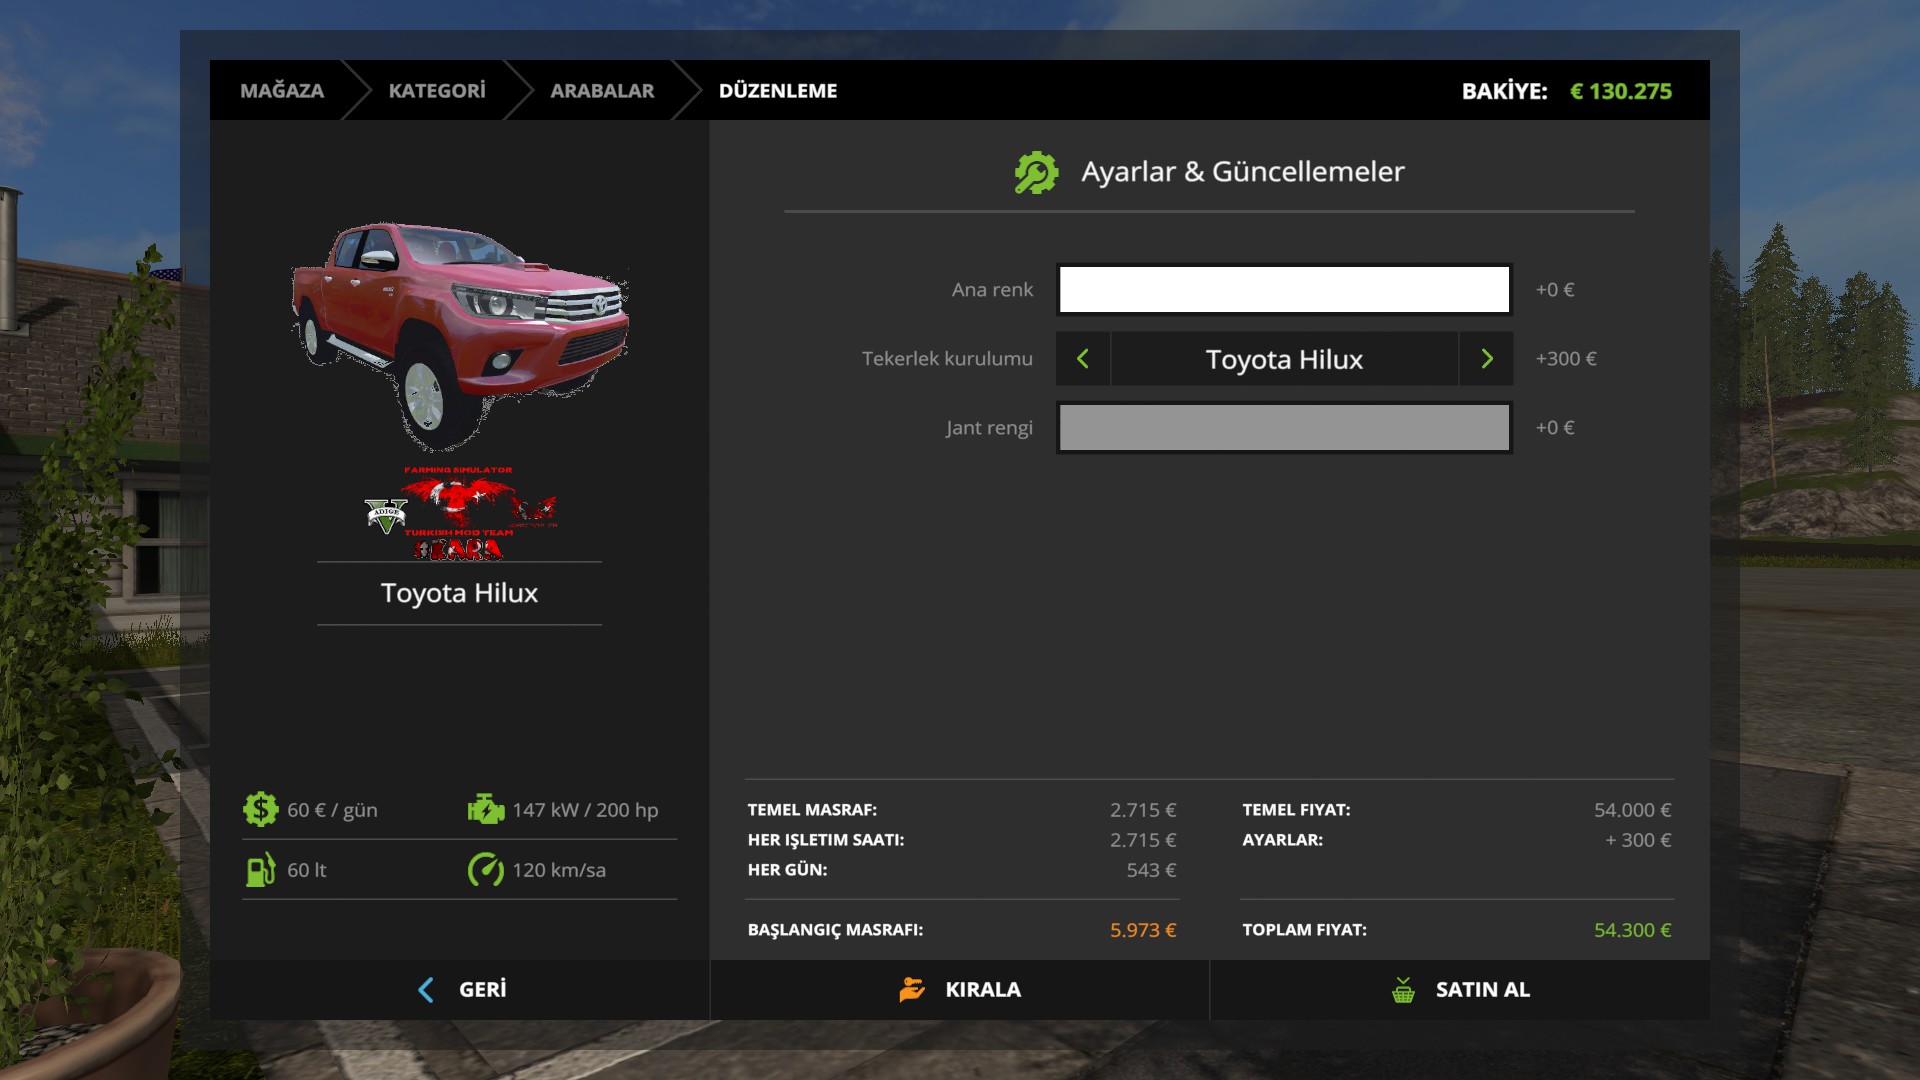Click the base price 54.000 €
The image size is (1920, 1080).
[x=1632, y=810]
